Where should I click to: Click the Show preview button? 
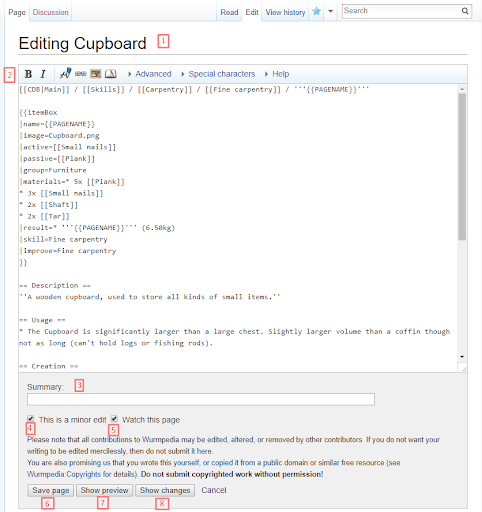tap(104, 490)
